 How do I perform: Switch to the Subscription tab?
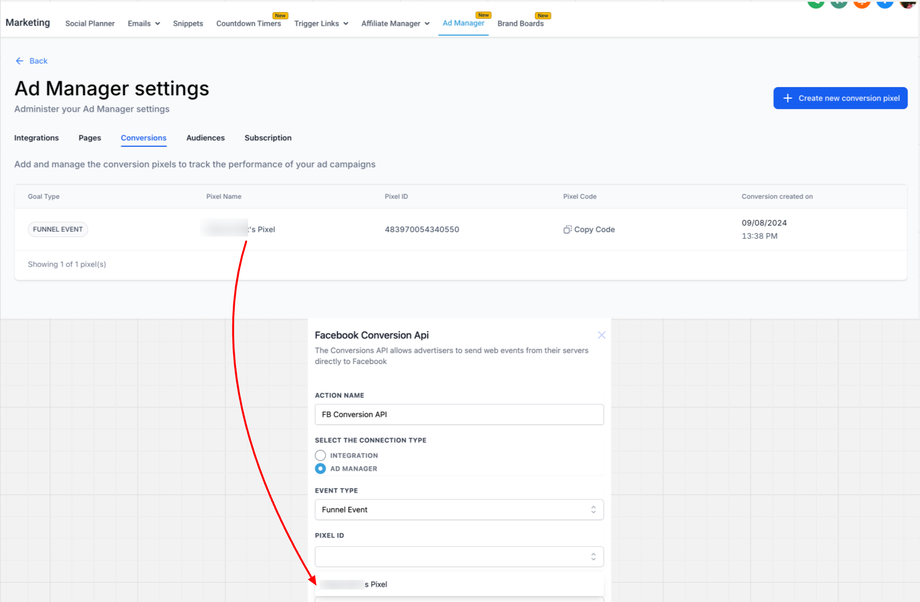[x=268, y=138]
